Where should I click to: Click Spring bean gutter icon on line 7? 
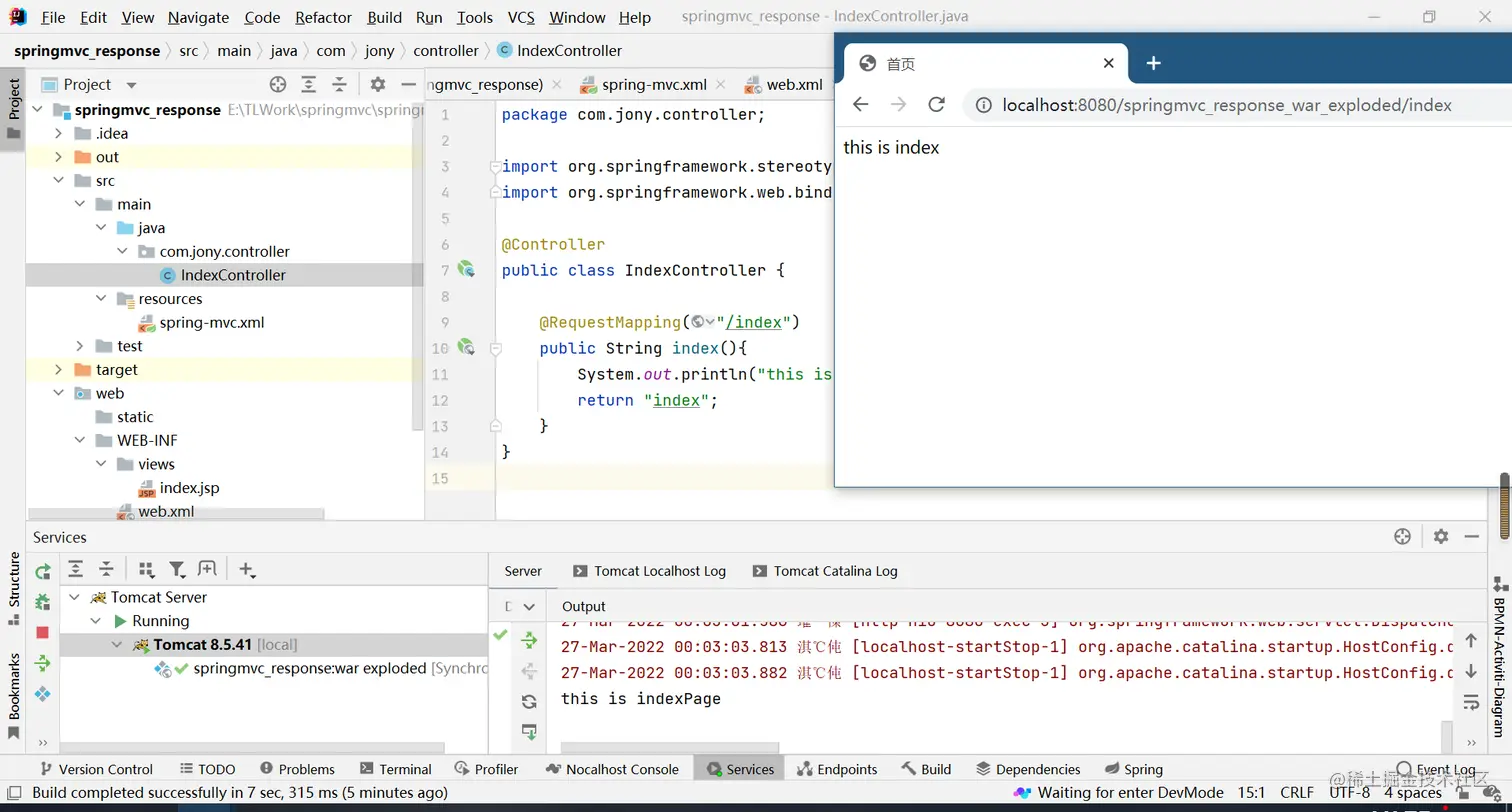[465, 269]
